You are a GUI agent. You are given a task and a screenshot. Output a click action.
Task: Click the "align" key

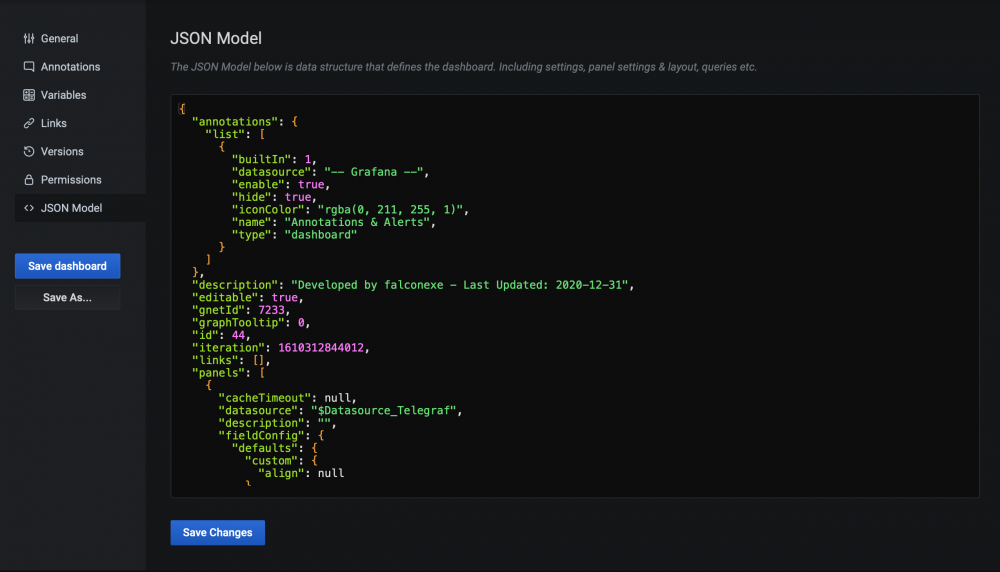pyautogui.click(x=281, y=473)
